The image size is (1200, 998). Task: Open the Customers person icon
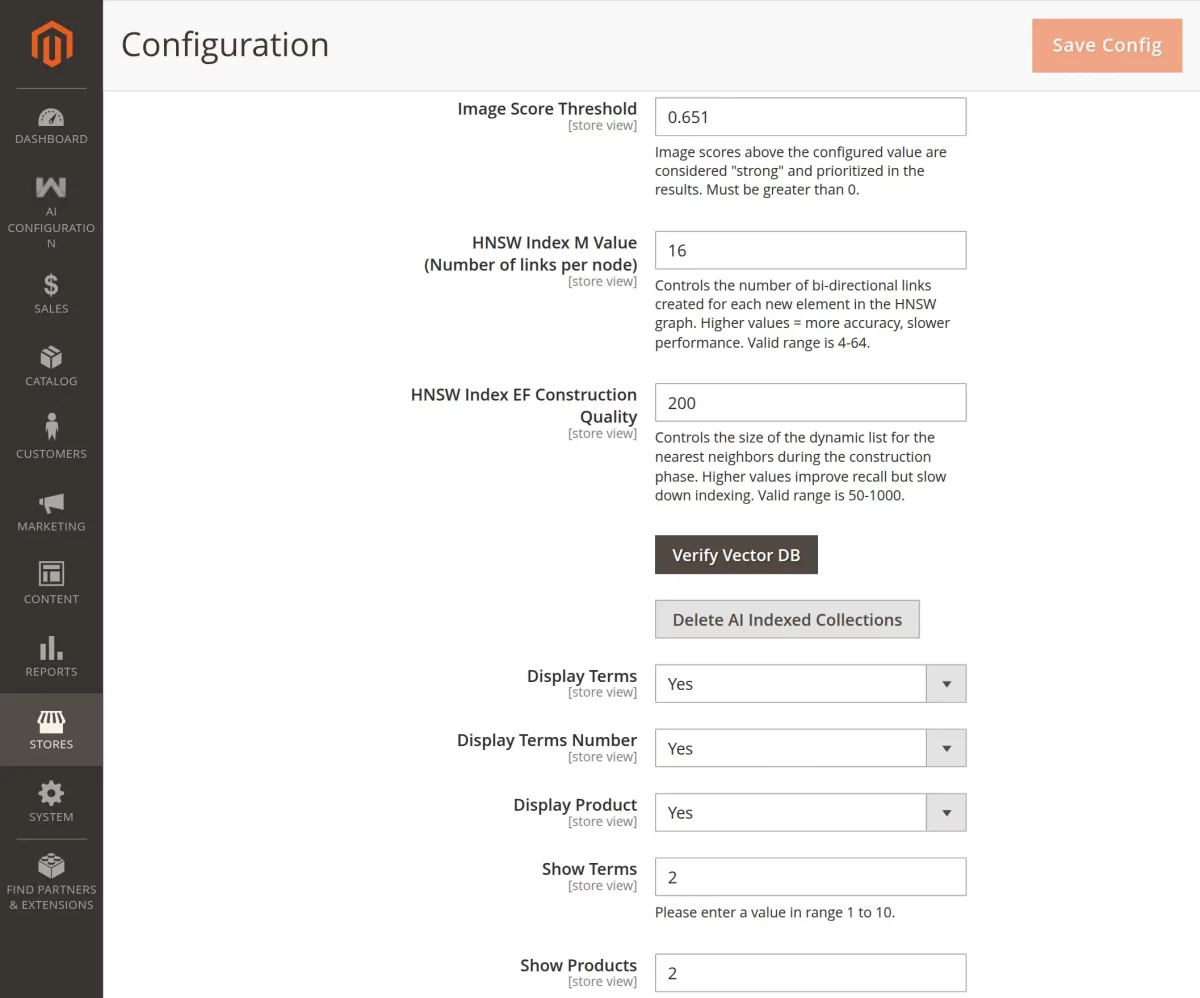pyautogui.click(x=51, y=427)
